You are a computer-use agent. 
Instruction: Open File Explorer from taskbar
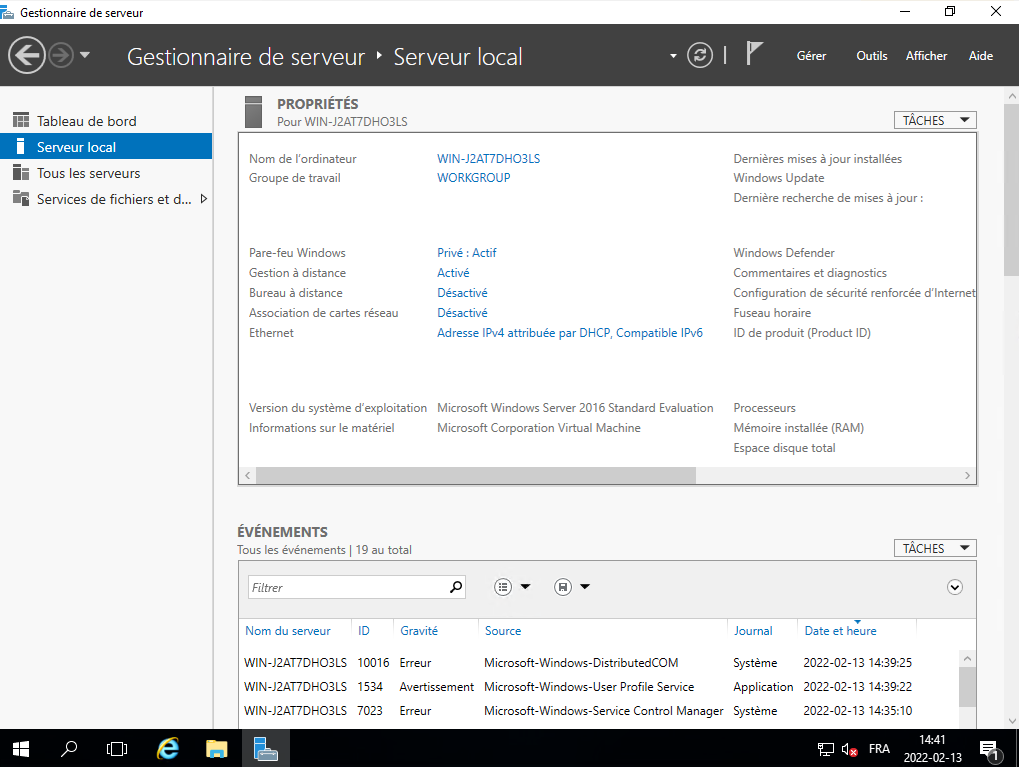coord(217,748)
